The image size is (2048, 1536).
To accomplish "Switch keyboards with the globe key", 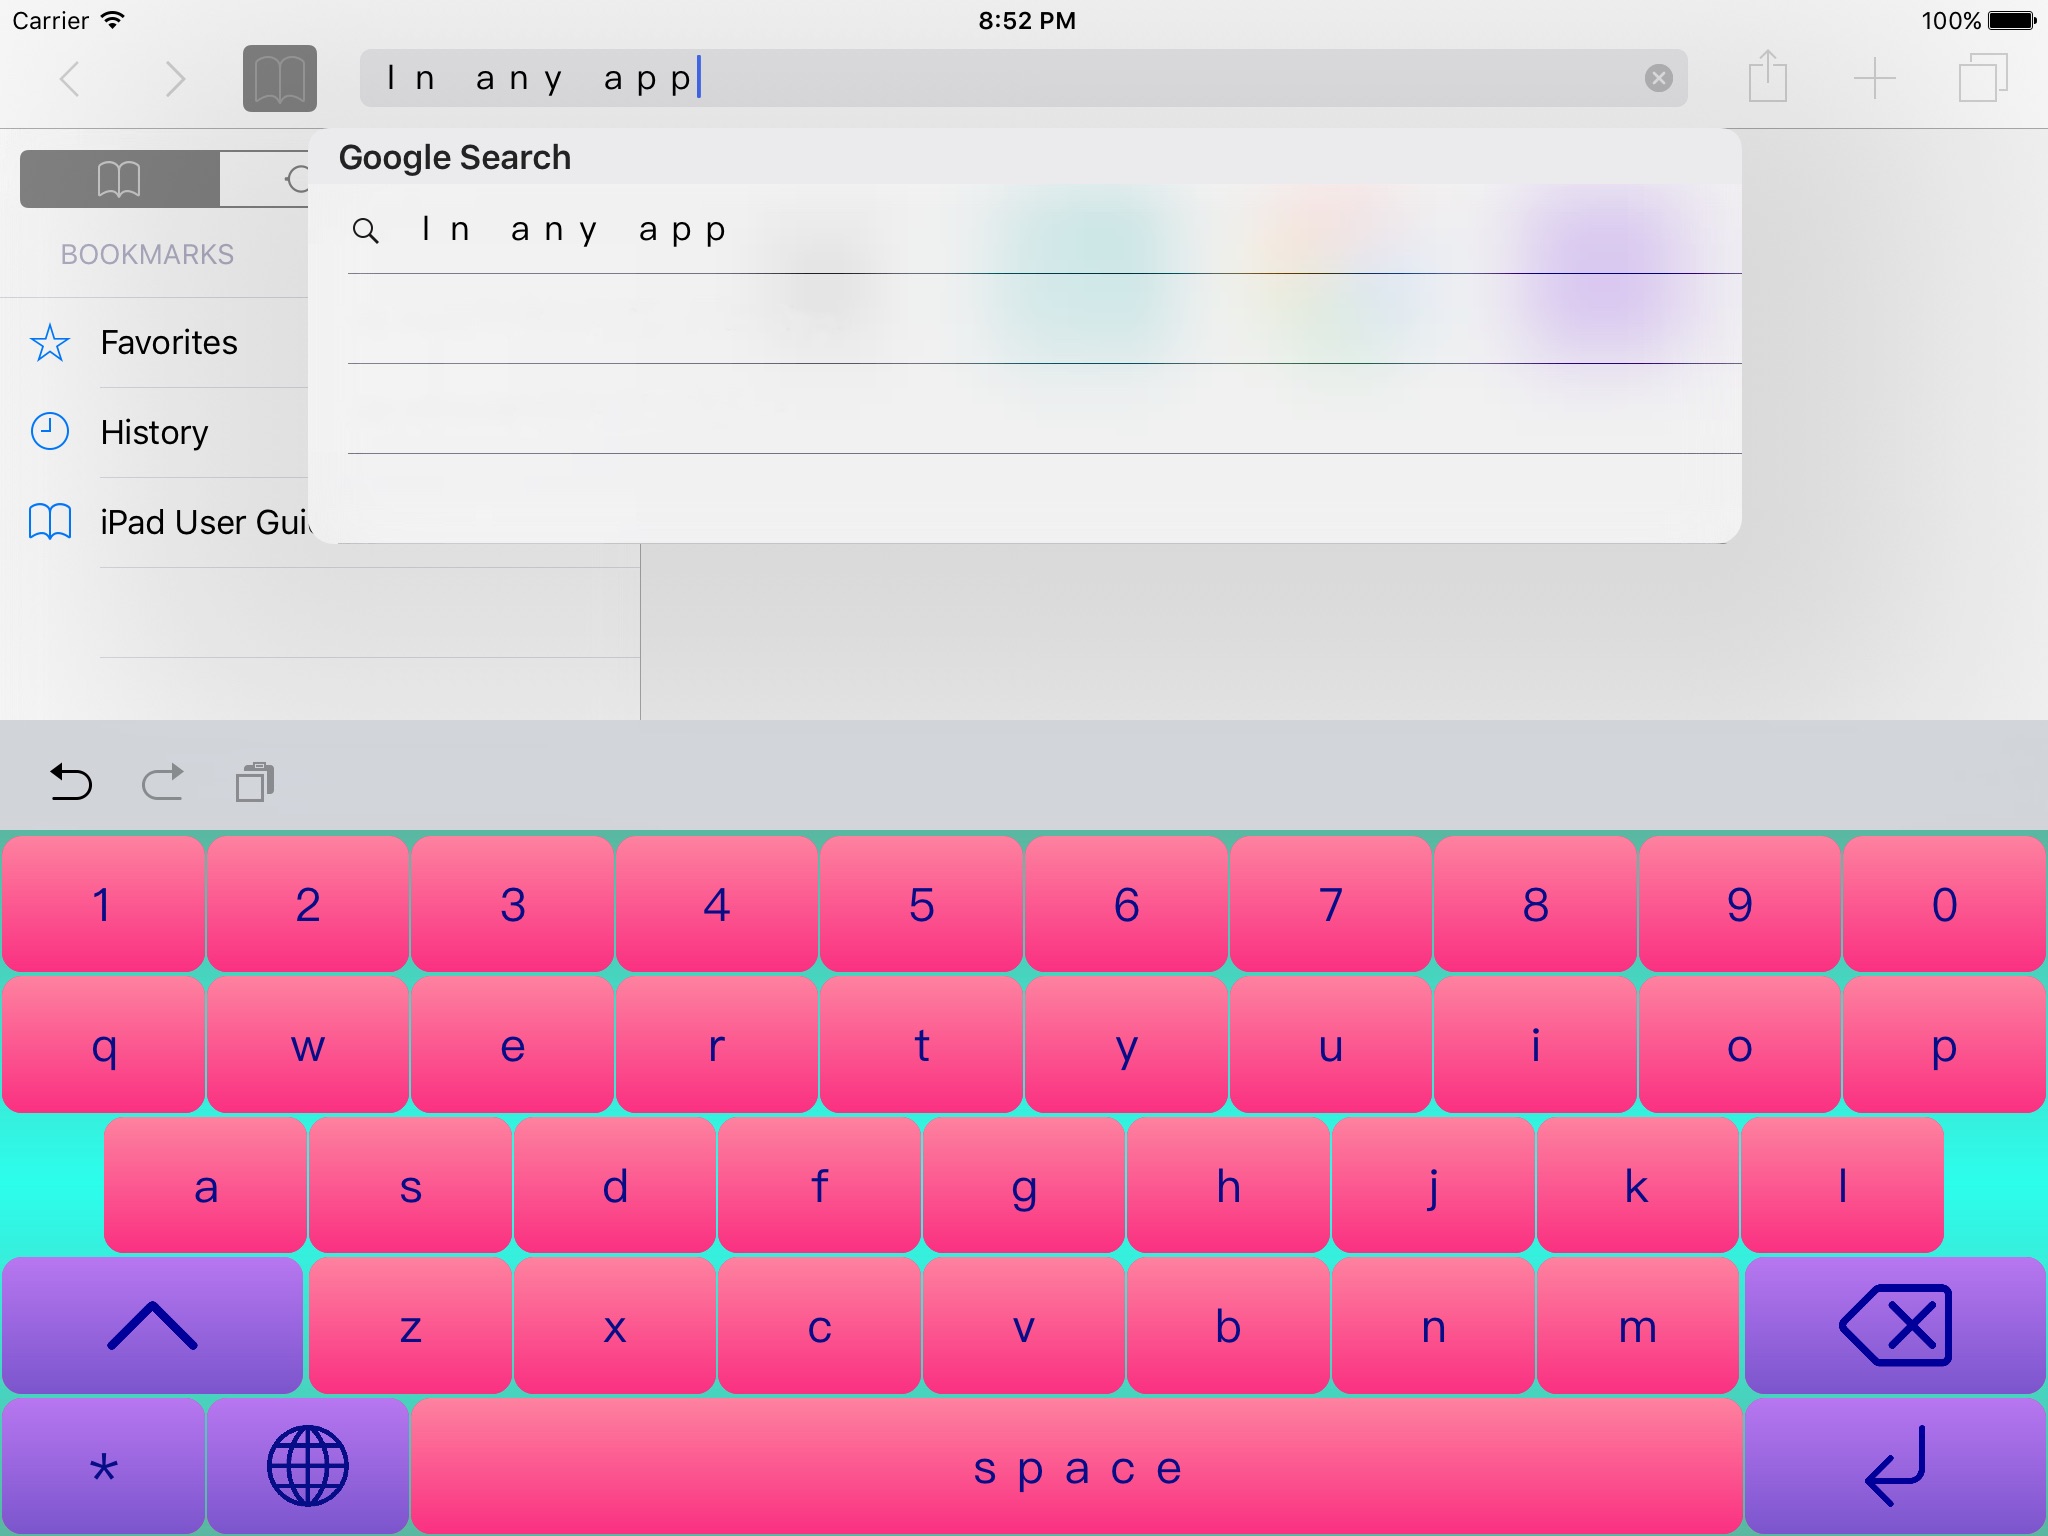I will click(307, 1466).
